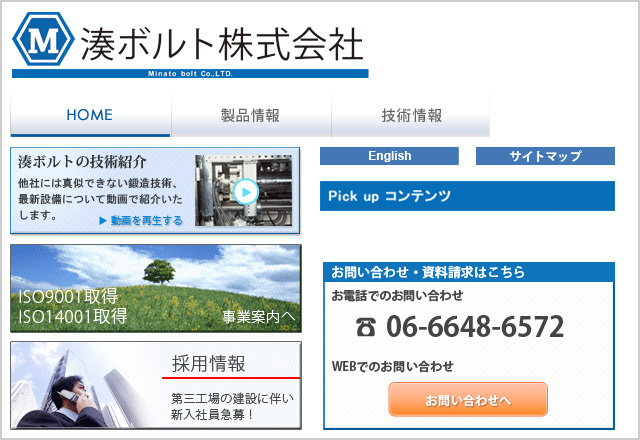
Task: Click the WEBでのお問い合わせ label
Action: [392, 366]
